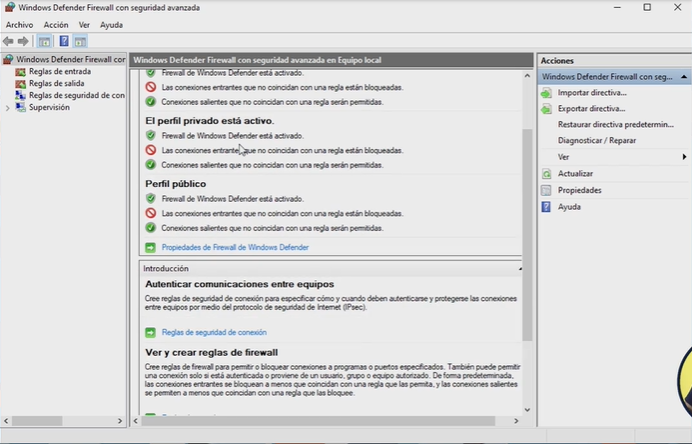Screen dimensions: 692x444
Task: Open the Ayuda menu
Action: tap(111, 25)
